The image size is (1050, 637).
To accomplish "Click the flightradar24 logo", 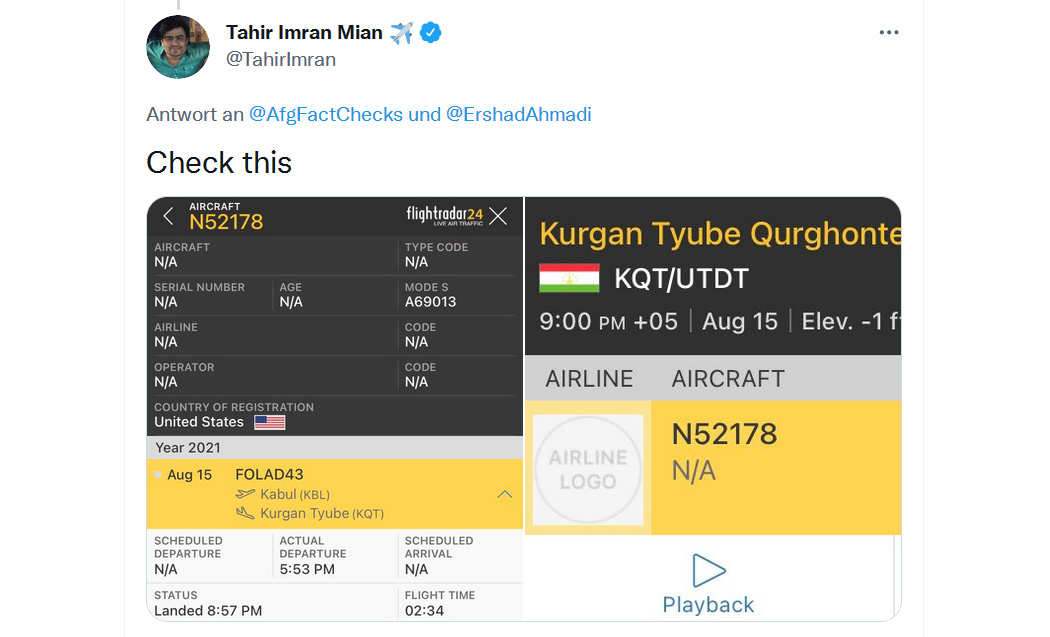I will point(445,216).
